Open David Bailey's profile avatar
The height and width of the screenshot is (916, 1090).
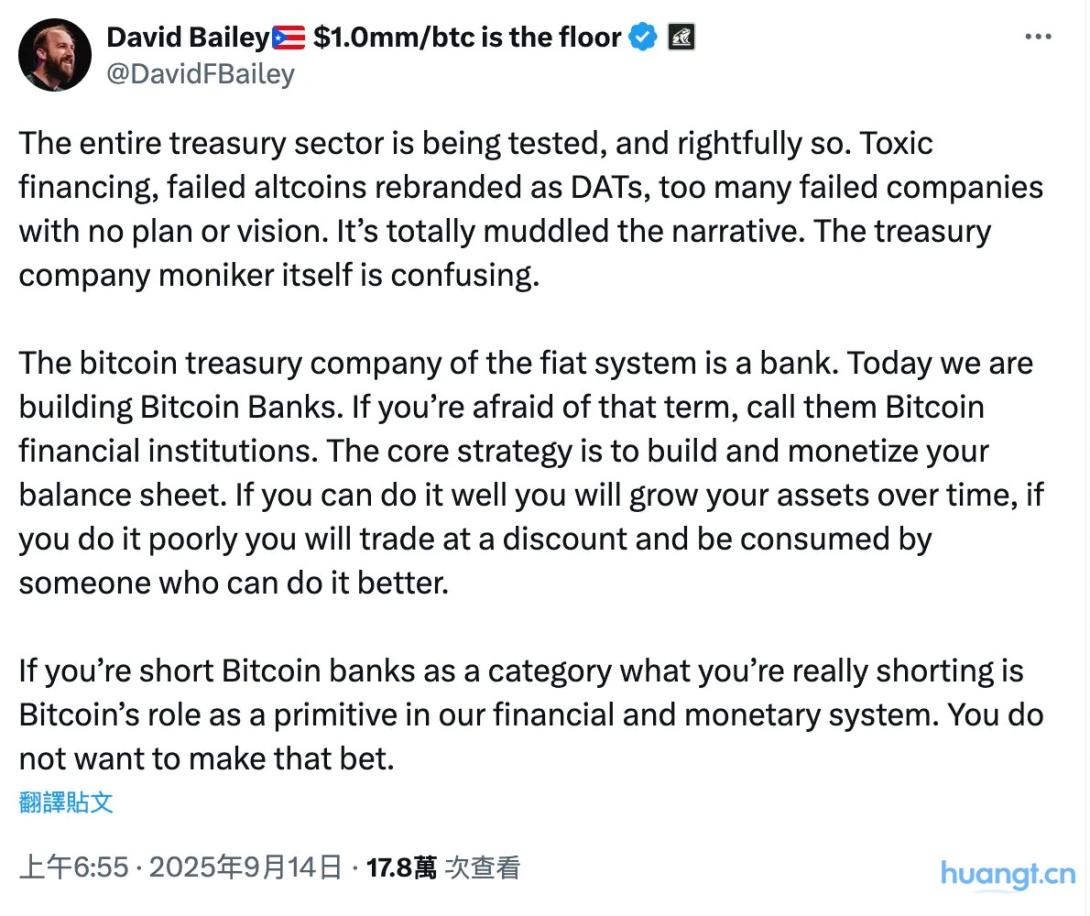click(x=55, y=55)
